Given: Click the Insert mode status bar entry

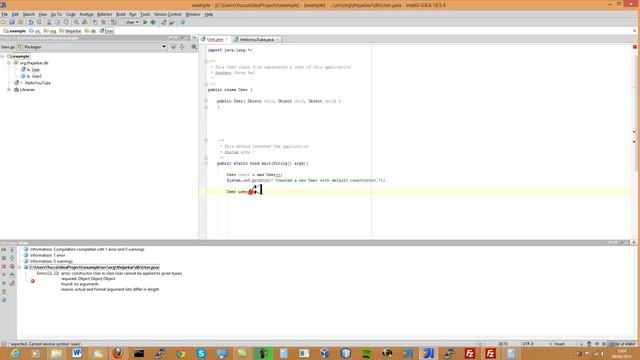Looking at the screenshot, I should [558, 344].
